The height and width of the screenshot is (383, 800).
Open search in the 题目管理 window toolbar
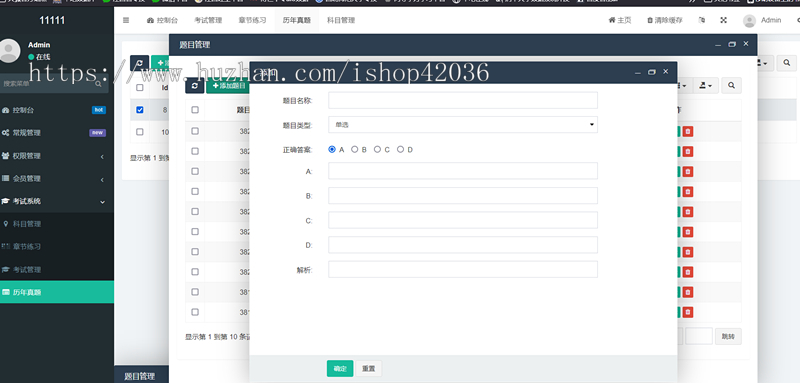point(732,86)
